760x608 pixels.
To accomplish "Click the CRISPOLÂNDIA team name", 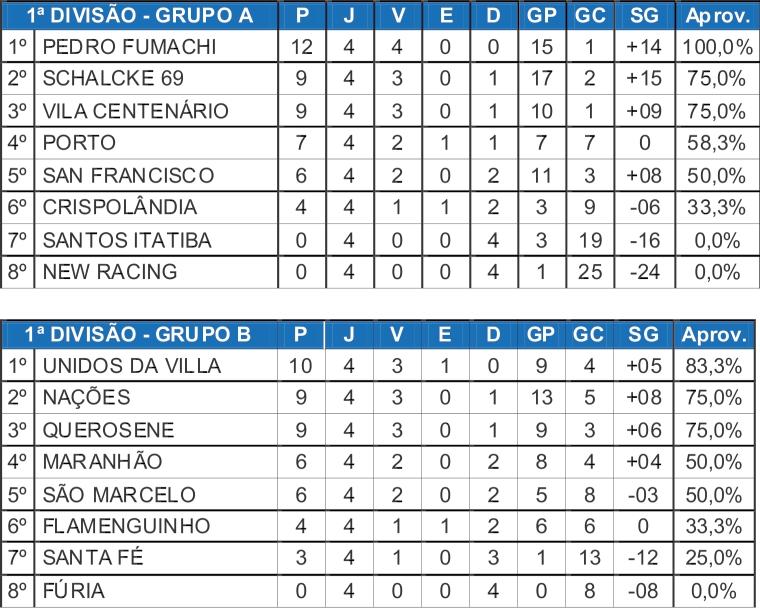I will pos(120,207).
